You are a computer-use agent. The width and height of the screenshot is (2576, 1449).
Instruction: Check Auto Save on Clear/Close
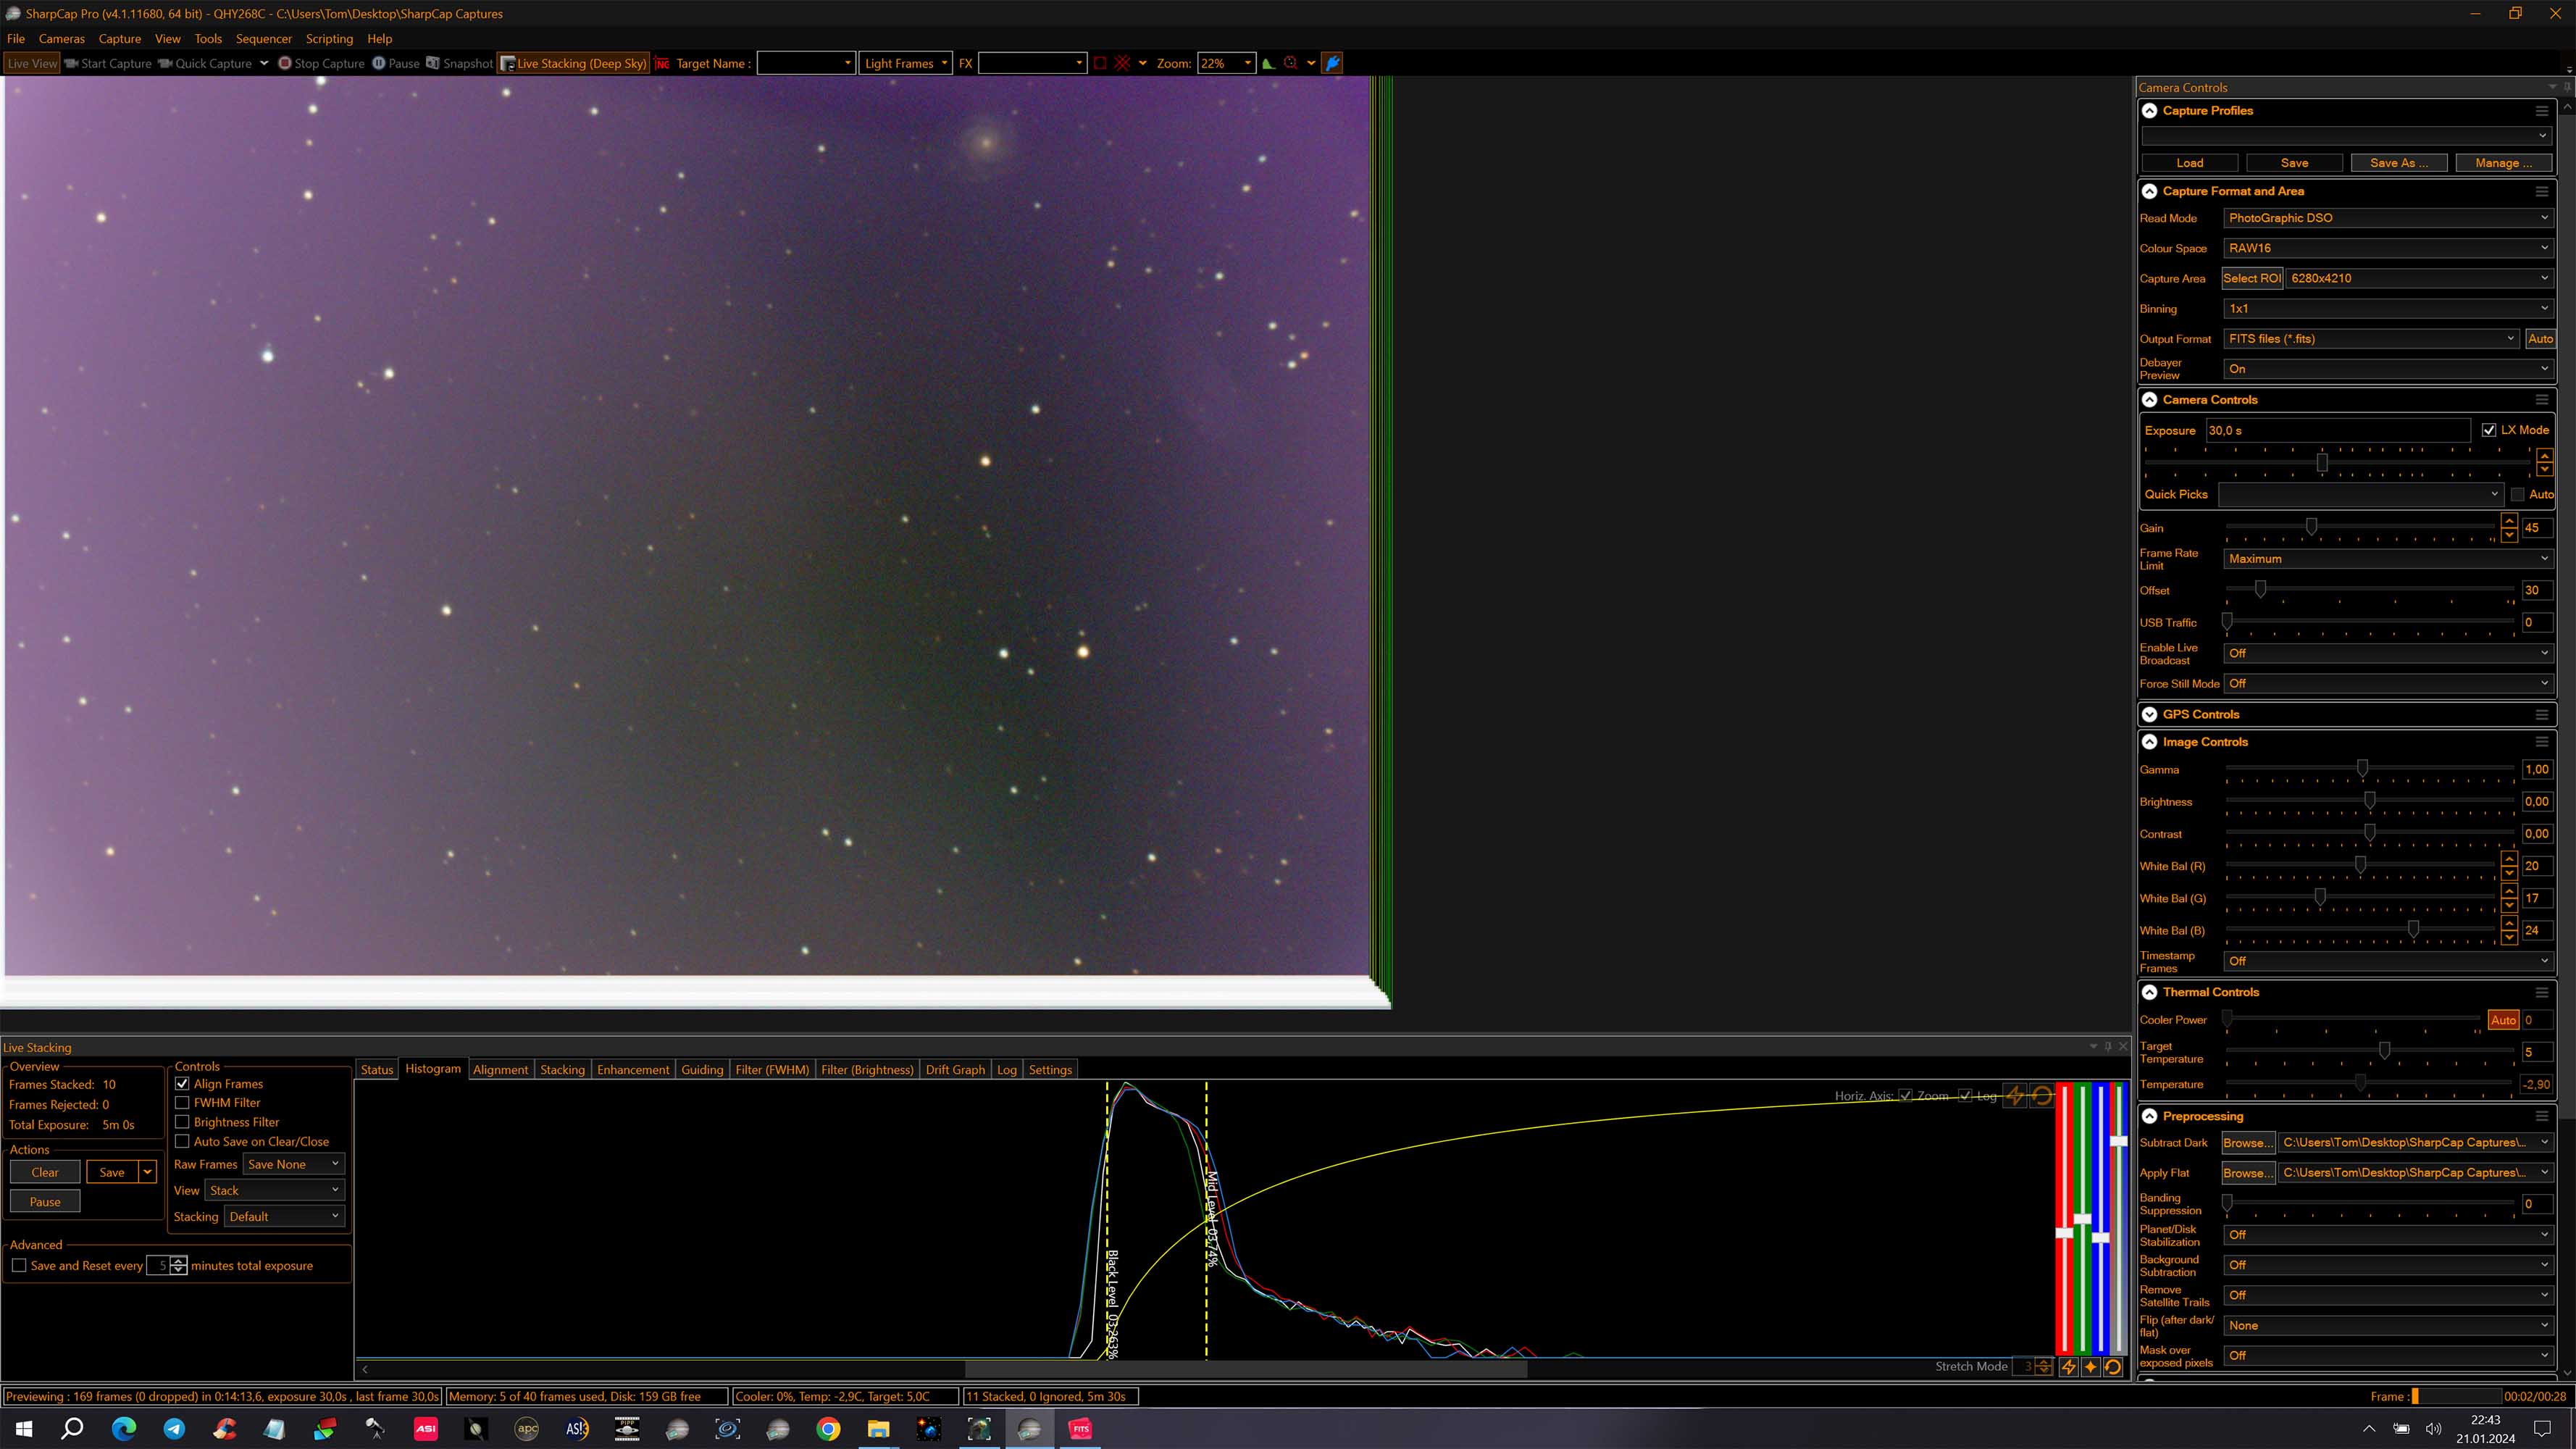[x=182, y=1141]
